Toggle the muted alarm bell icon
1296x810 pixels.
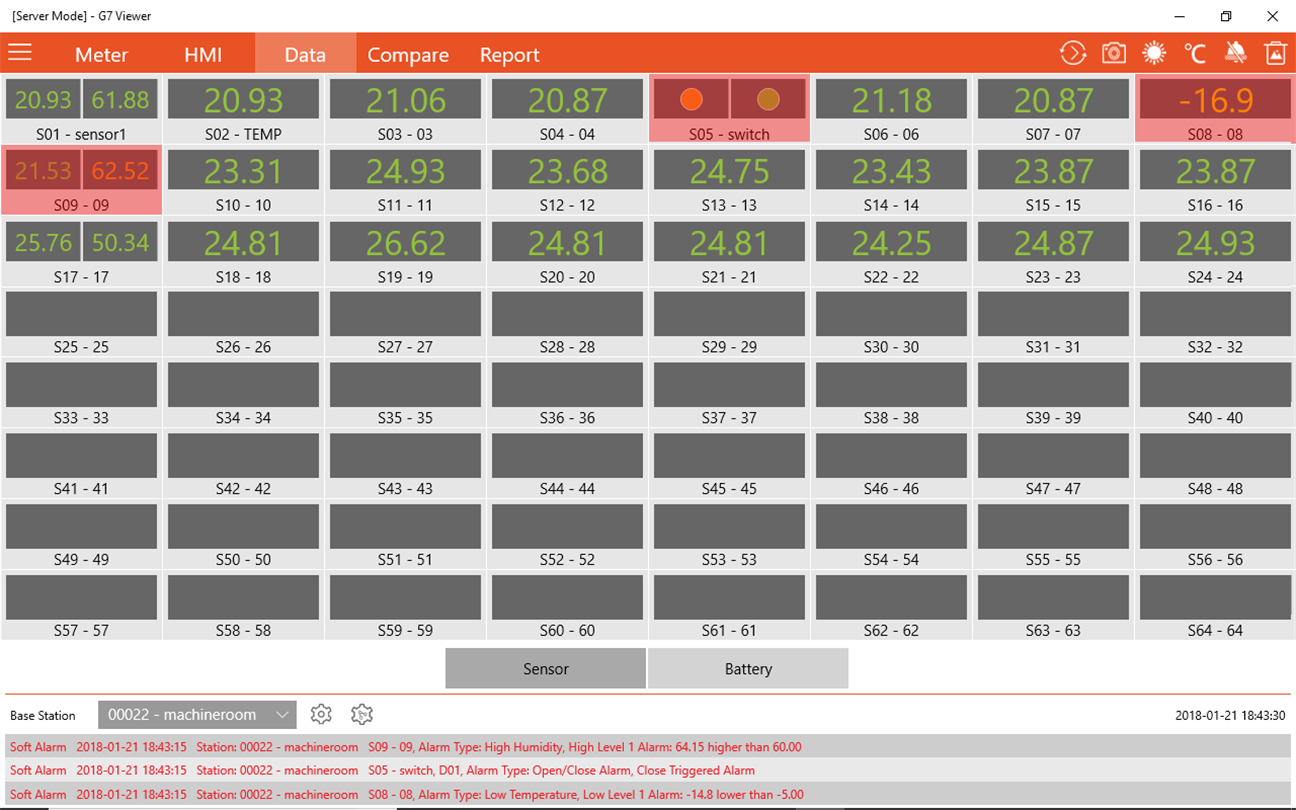click(x=1235, y=53)
